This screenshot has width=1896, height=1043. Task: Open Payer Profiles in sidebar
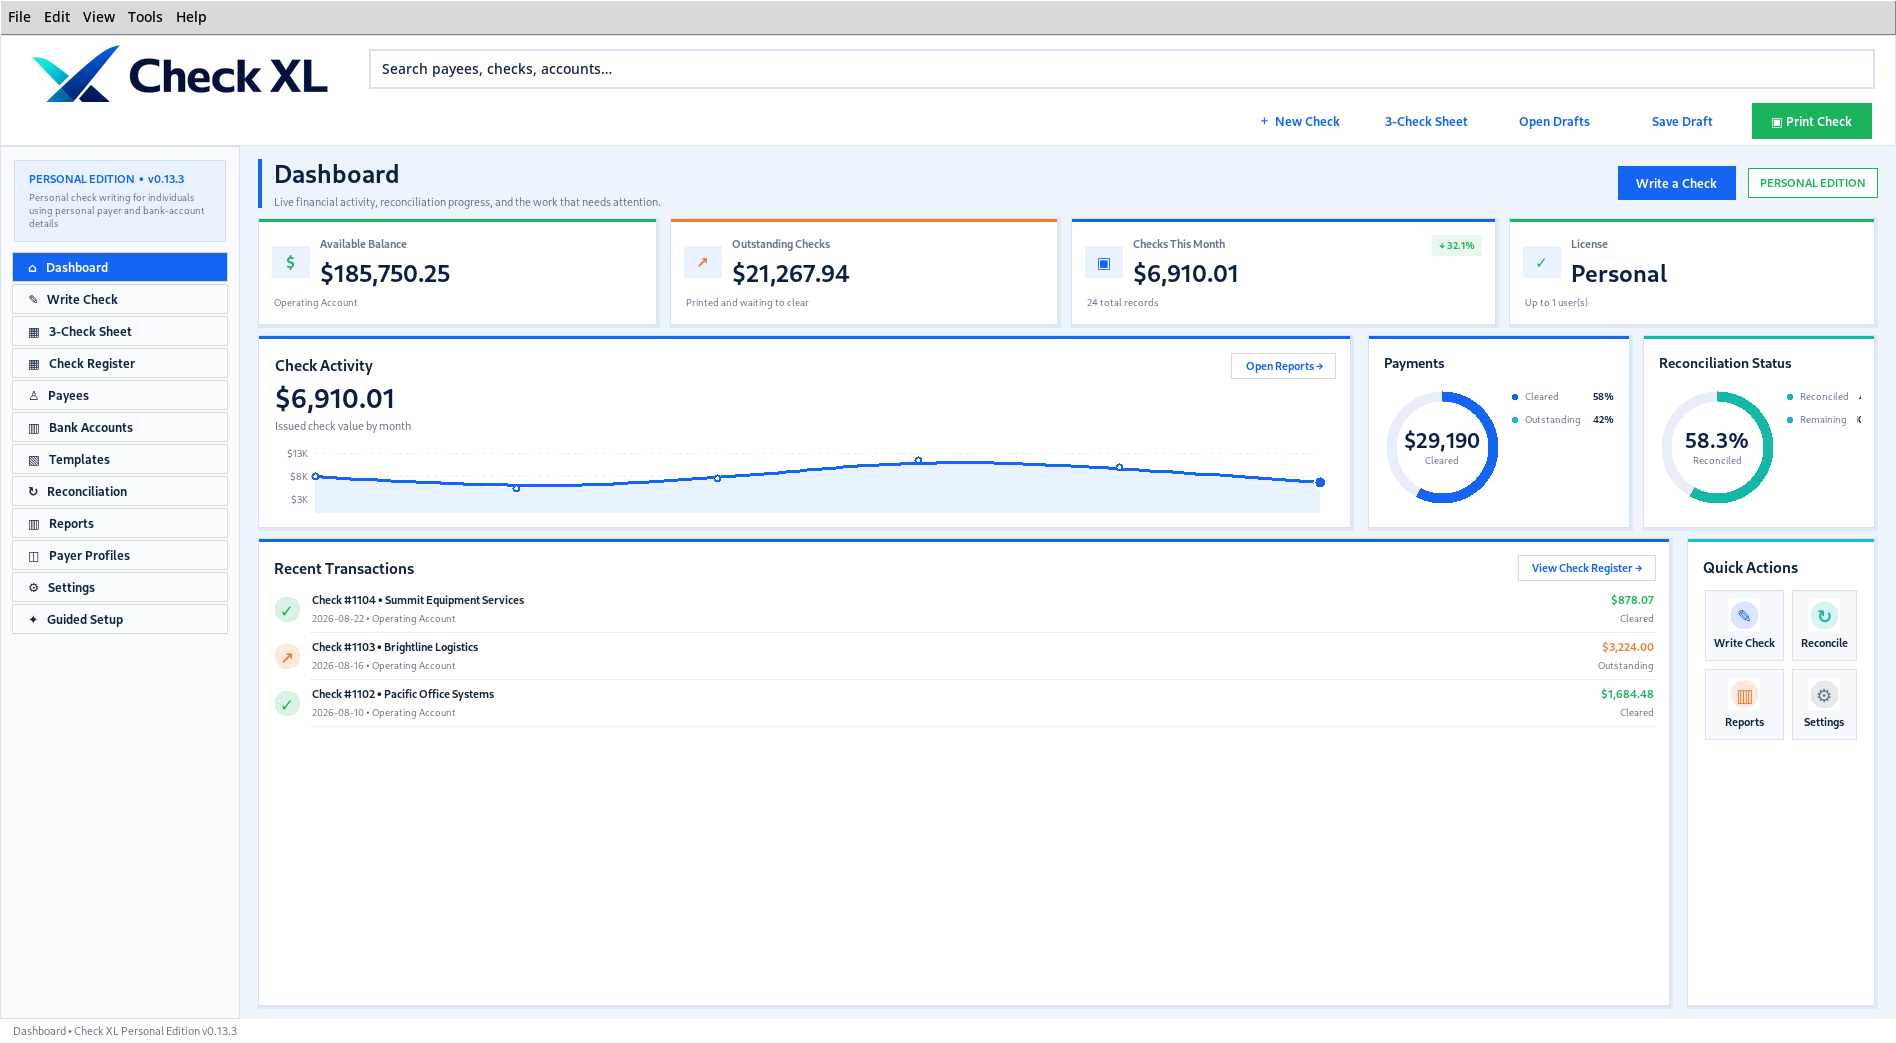coord(120,555)
